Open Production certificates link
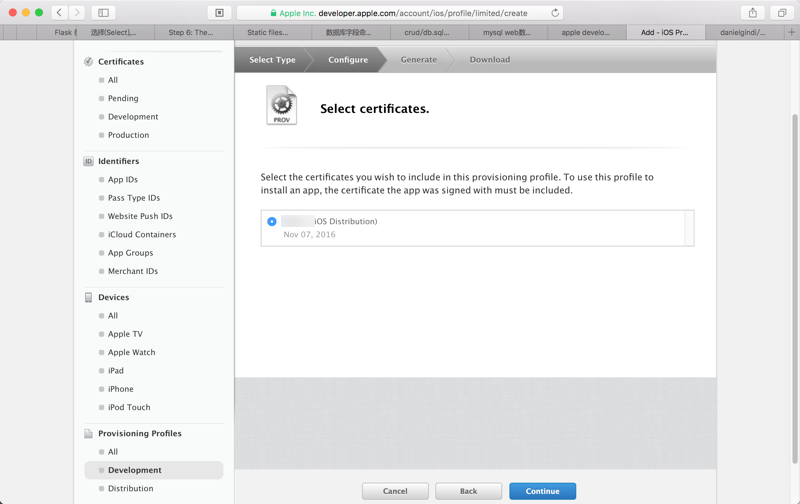The image size is (800, 504). pyautogui.click(x=129, y=135)
